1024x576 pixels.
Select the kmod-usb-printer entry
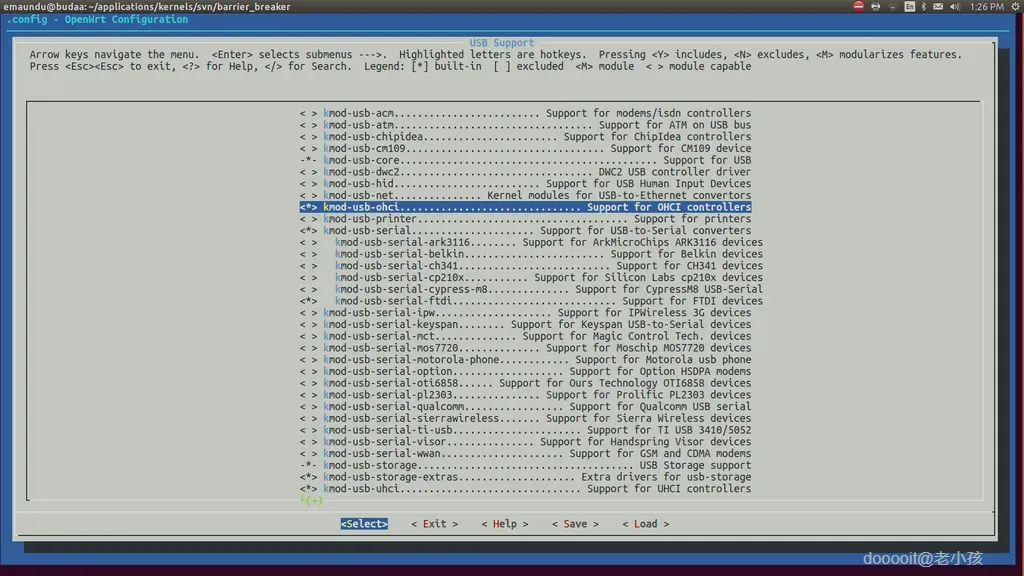point(525,219)
